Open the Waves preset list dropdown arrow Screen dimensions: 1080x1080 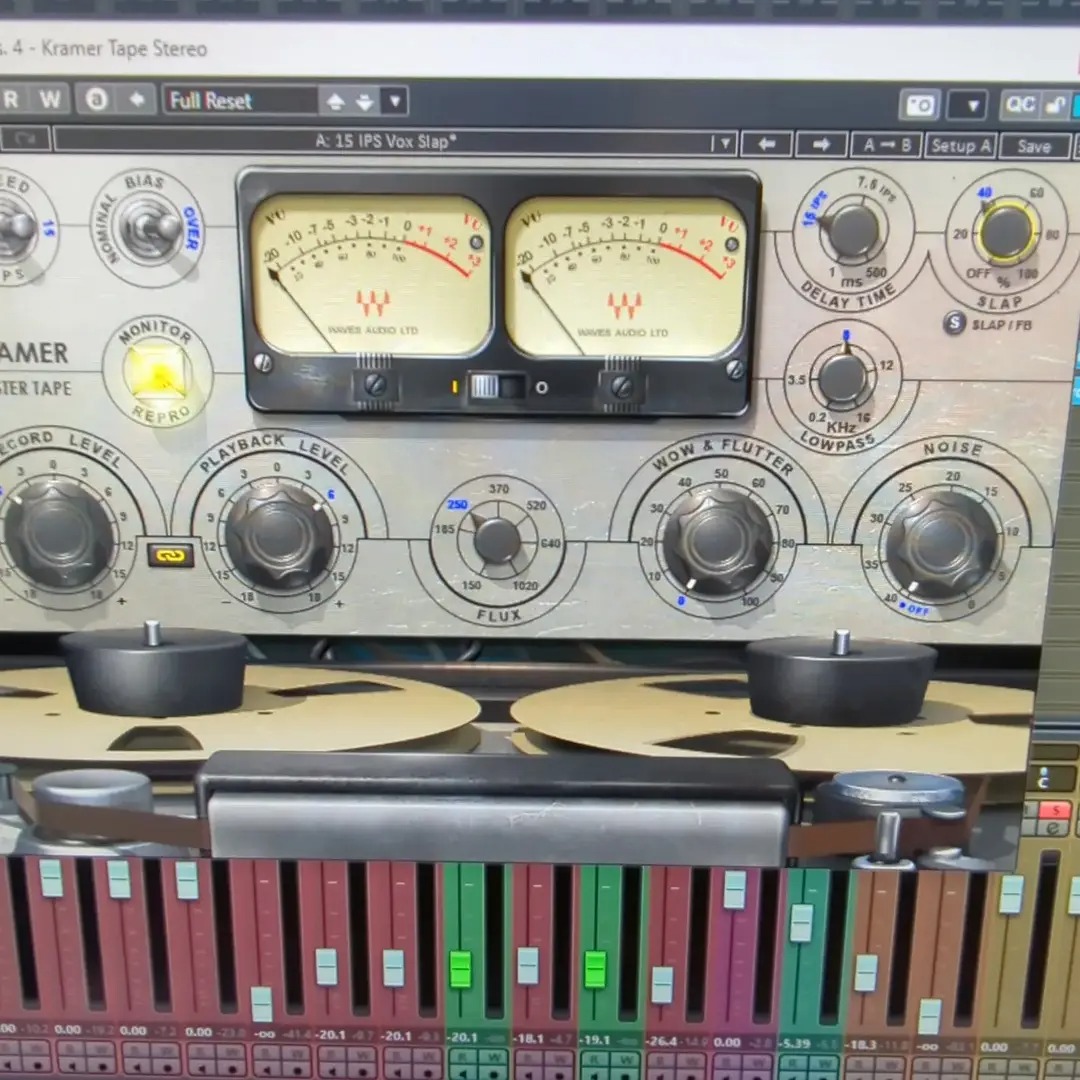(723, 143)
